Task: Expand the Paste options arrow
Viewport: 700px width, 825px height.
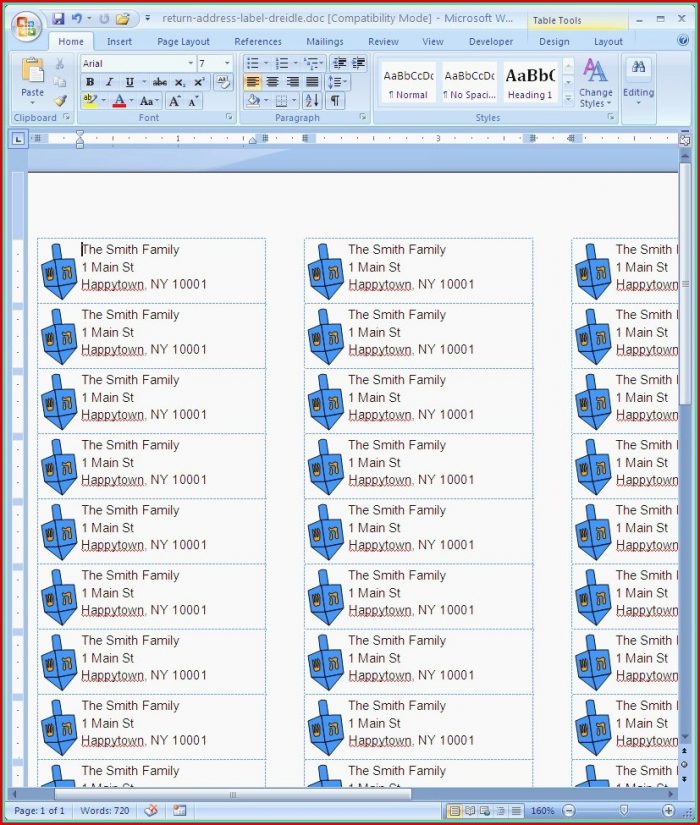Action: tap(32, 103)
